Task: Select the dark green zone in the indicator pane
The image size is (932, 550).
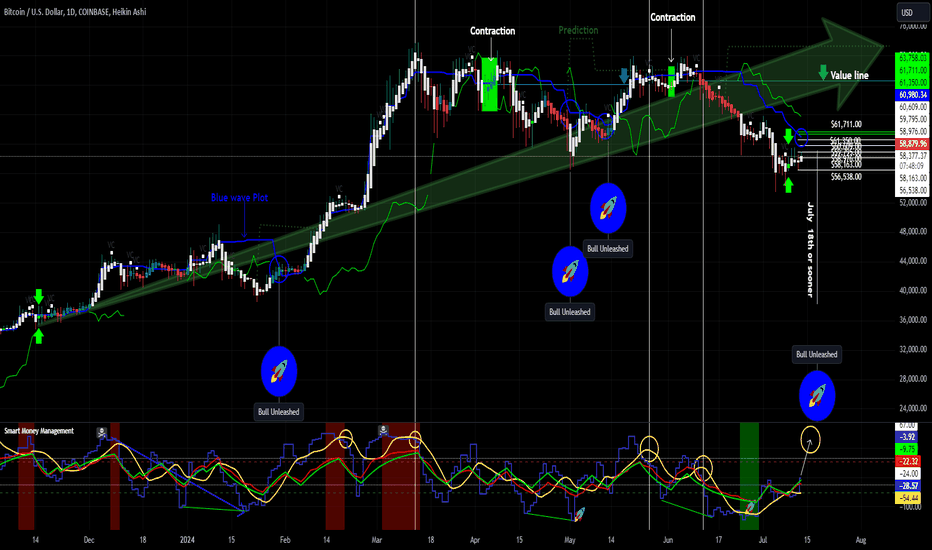Action: point(750,476)
